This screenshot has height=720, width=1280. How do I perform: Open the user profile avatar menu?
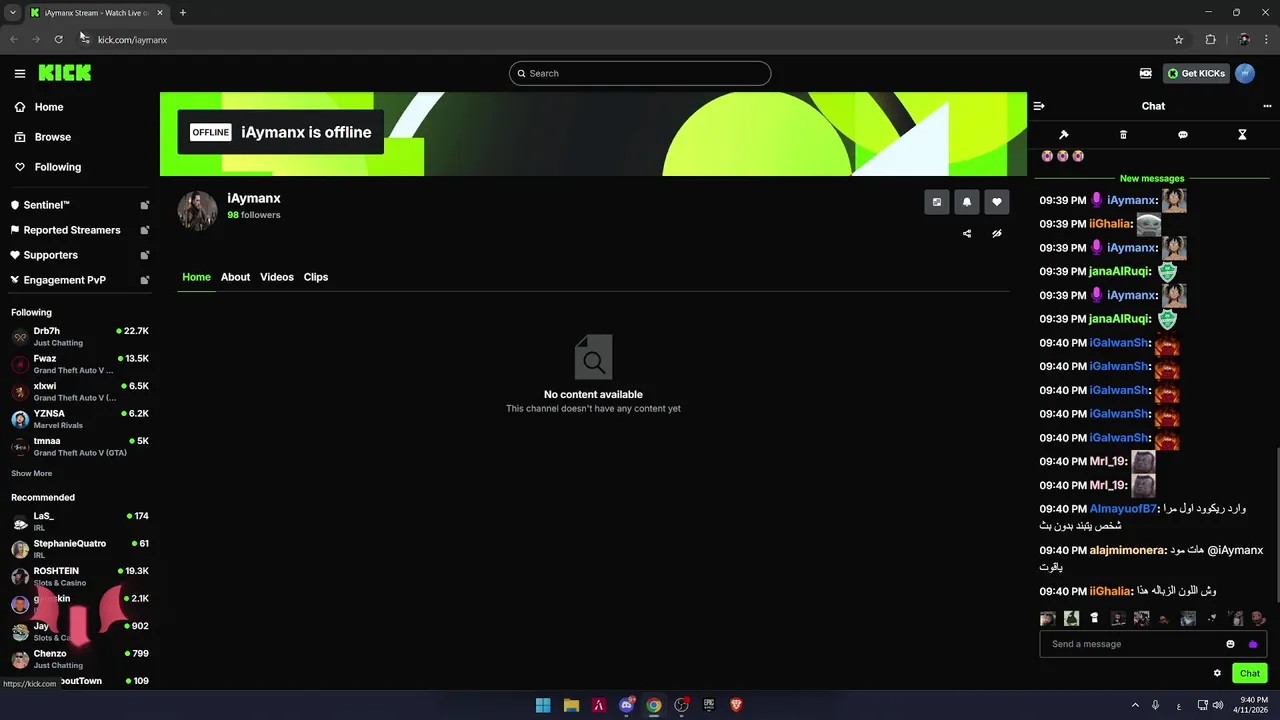tap(1245, 73)
